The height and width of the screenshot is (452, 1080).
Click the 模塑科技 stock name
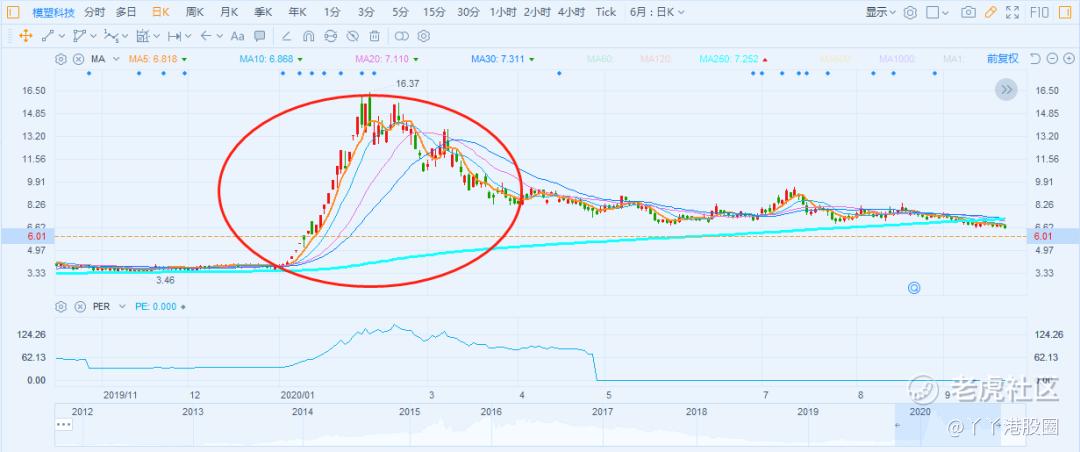pos(52,12)
